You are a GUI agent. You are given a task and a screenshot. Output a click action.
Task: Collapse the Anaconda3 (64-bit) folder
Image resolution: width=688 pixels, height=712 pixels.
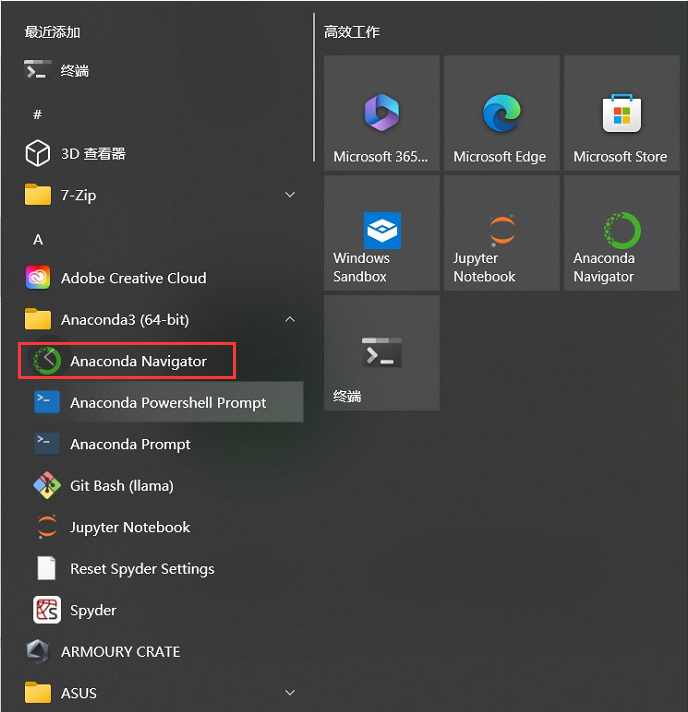[x=290, y=320]
